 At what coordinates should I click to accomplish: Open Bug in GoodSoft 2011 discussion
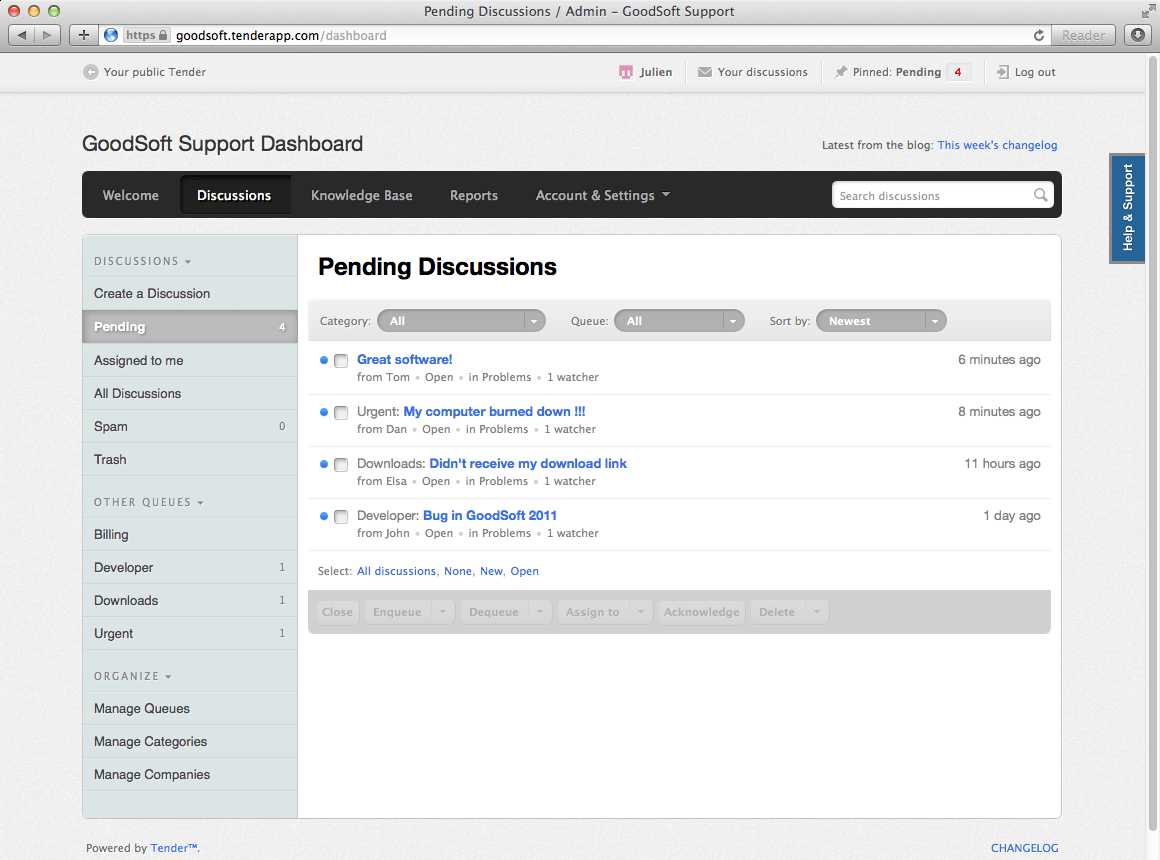coord(490,515)
